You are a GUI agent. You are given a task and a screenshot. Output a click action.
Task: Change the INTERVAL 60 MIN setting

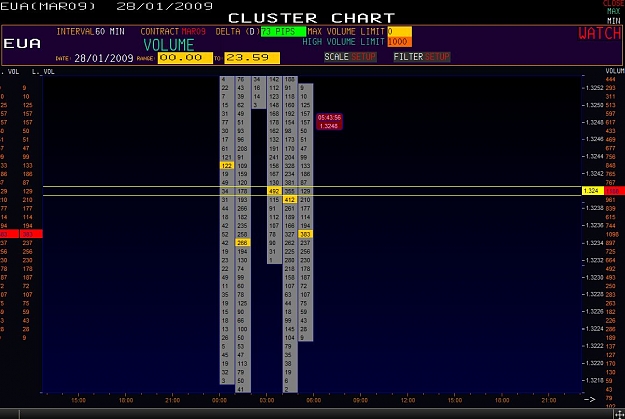click(x=90, y=31)
